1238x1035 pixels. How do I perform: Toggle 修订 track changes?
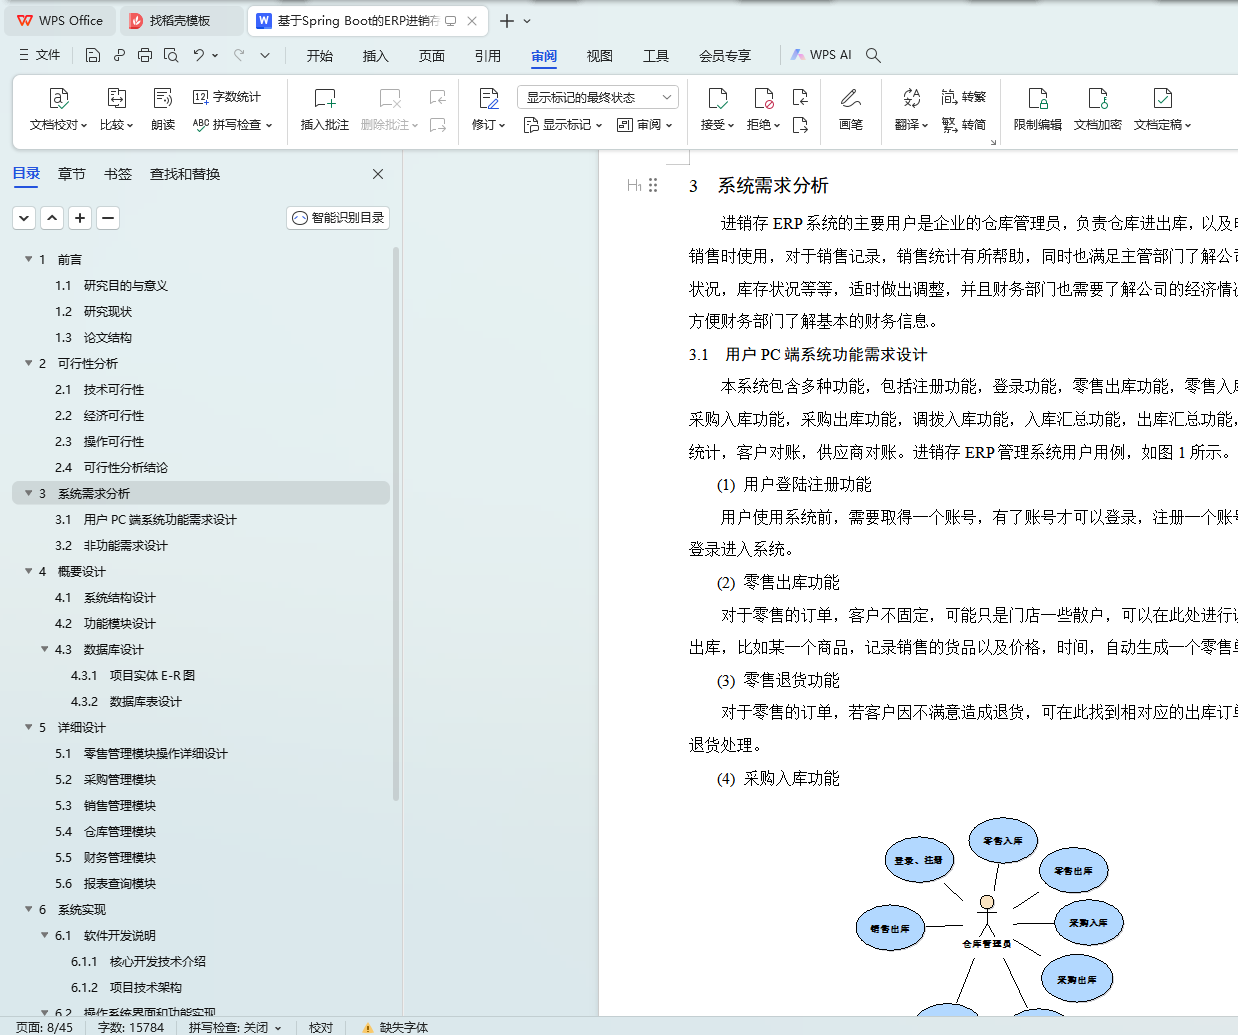tap(489, 110)
